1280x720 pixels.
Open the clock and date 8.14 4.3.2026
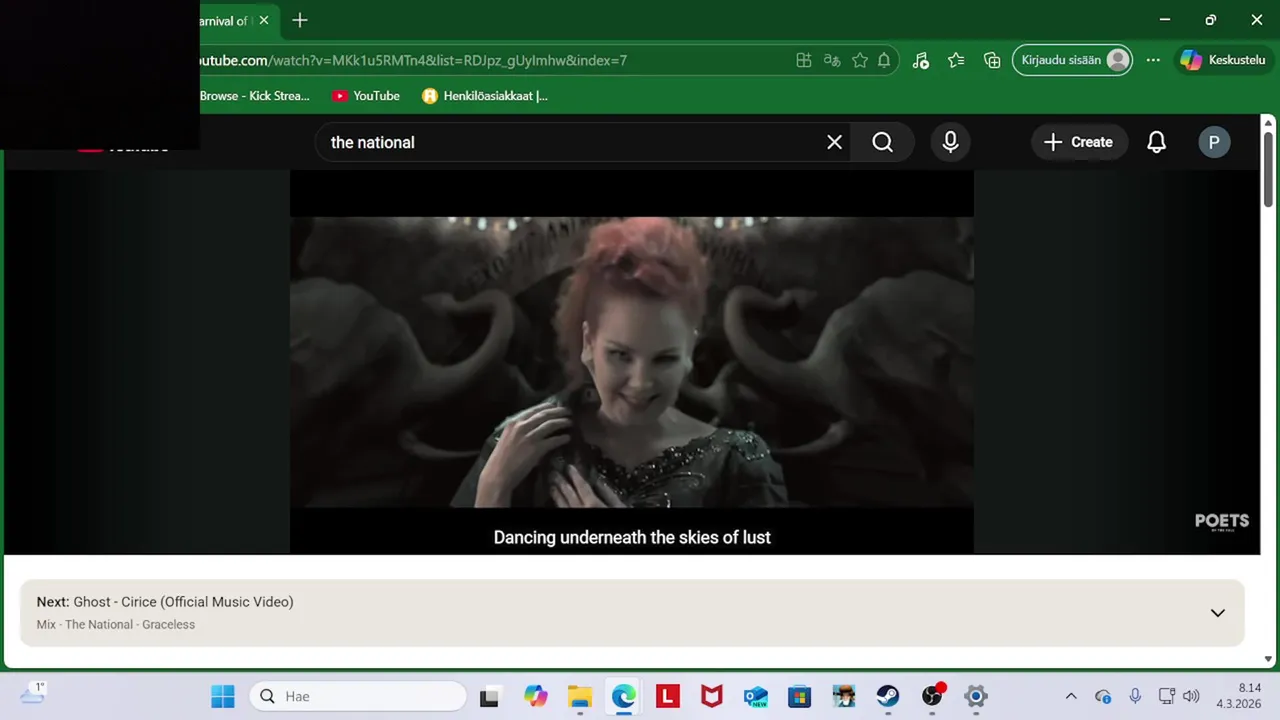(x=1238, y=696)
